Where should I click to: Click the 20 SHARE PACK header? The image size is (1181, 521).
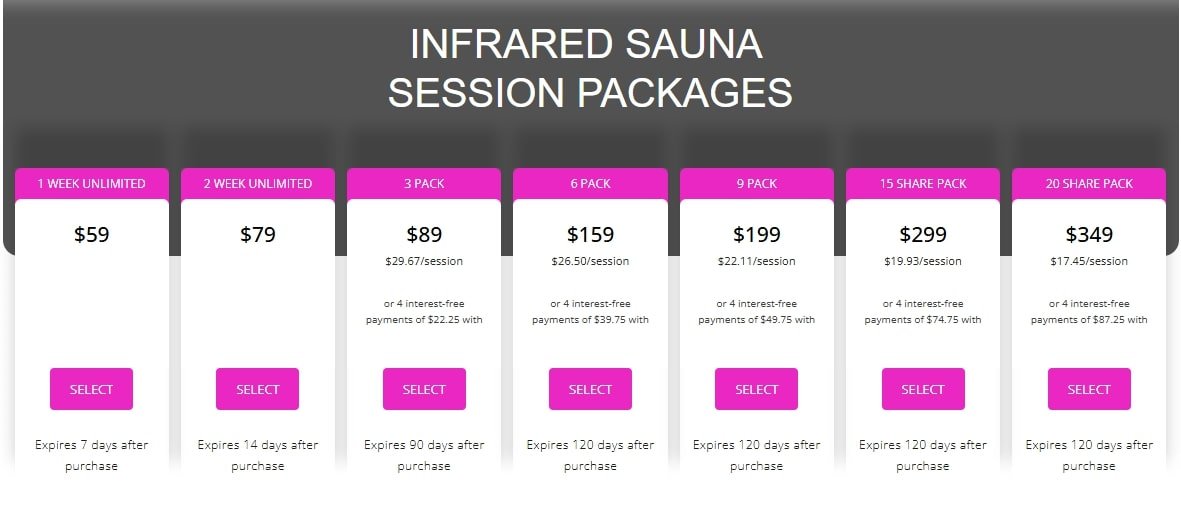coord(1089,184)
